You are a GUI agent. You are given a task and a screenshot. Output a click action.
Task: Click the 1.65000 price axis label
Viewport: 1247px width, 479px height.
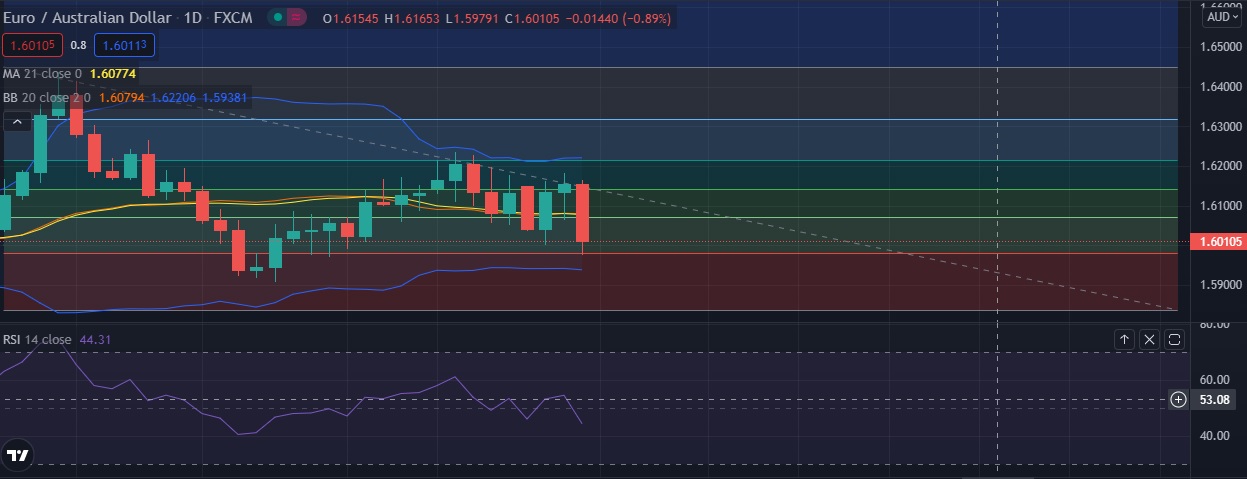(1221, 46)
